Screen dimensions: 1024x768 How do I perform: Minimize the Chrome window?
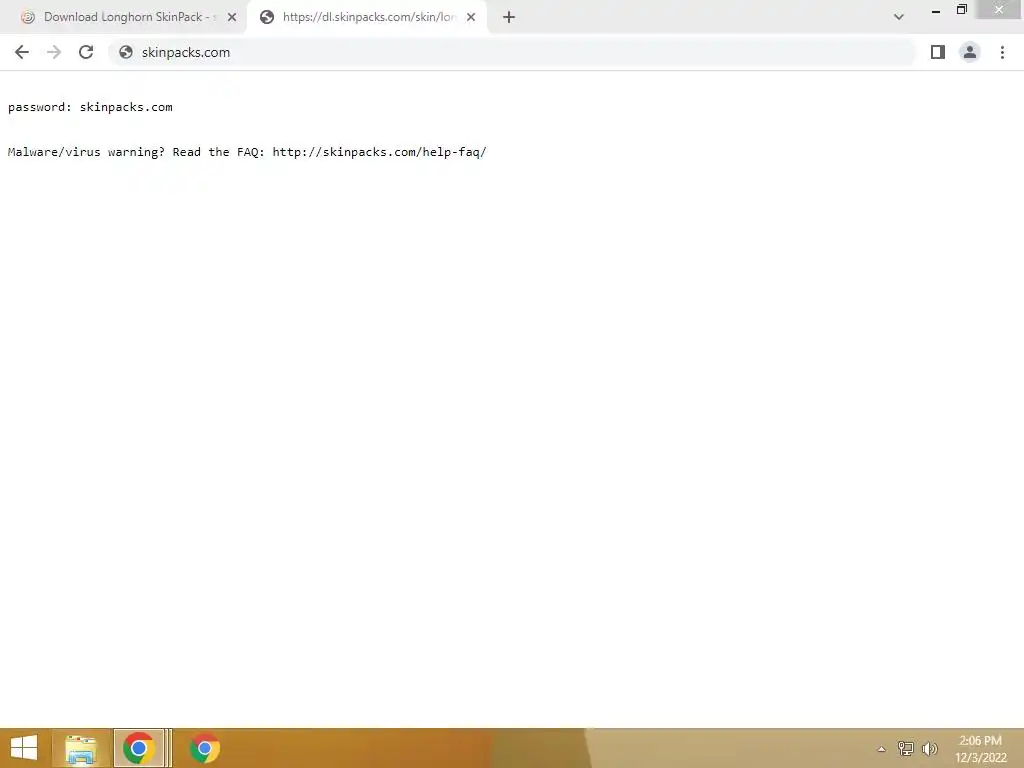pos(936,10)
